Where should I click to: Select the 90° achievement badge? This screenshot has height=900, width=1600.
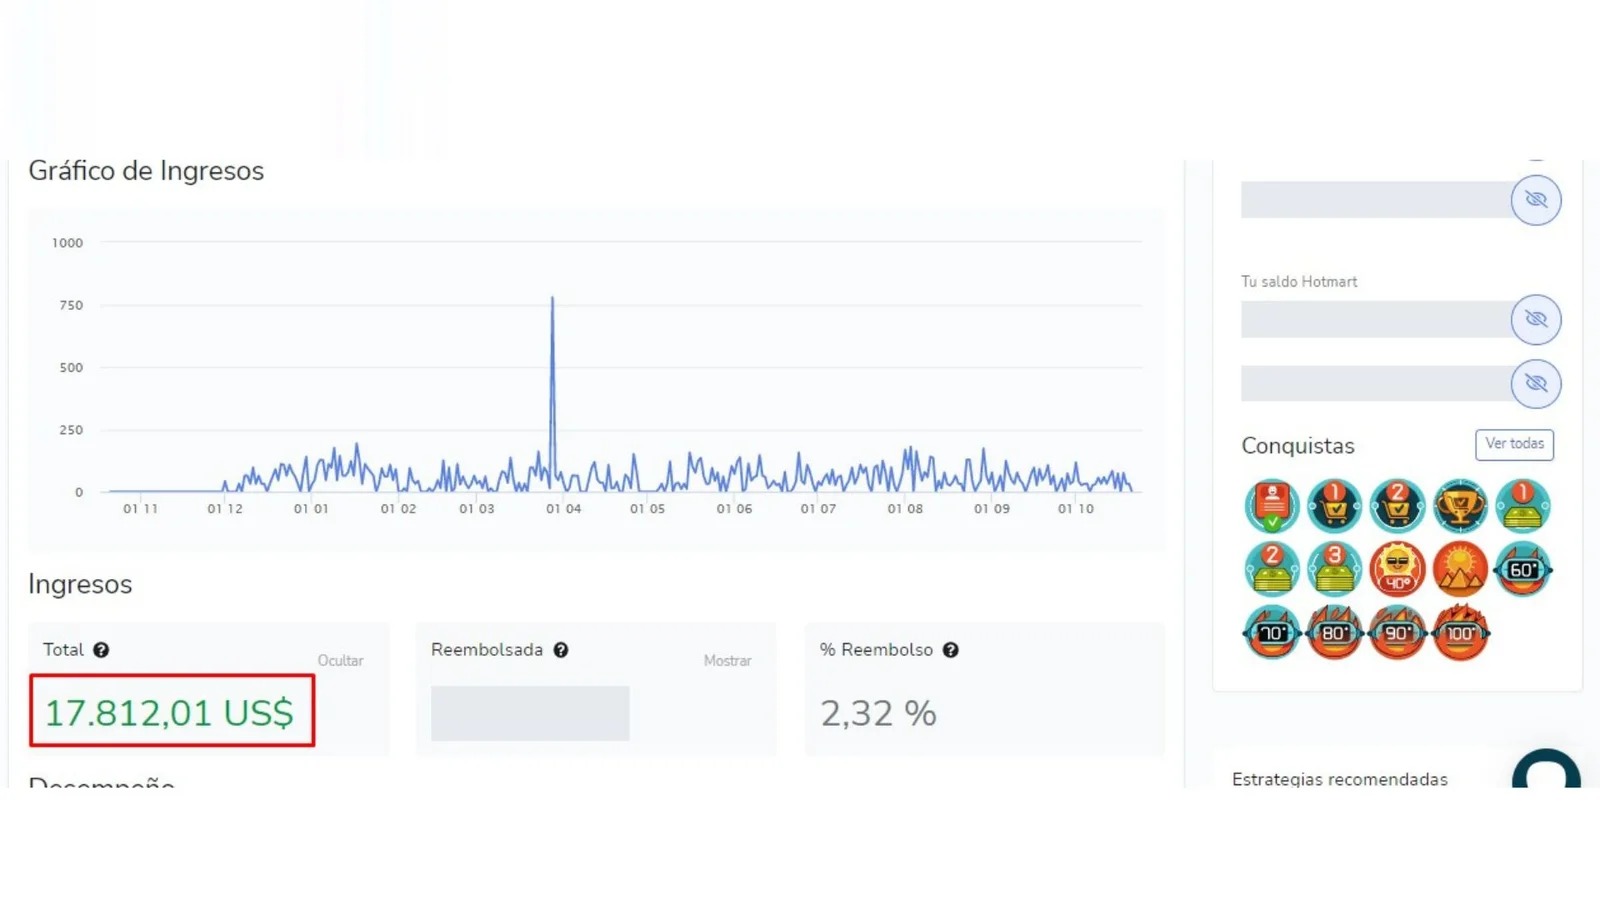[1397, 632]
